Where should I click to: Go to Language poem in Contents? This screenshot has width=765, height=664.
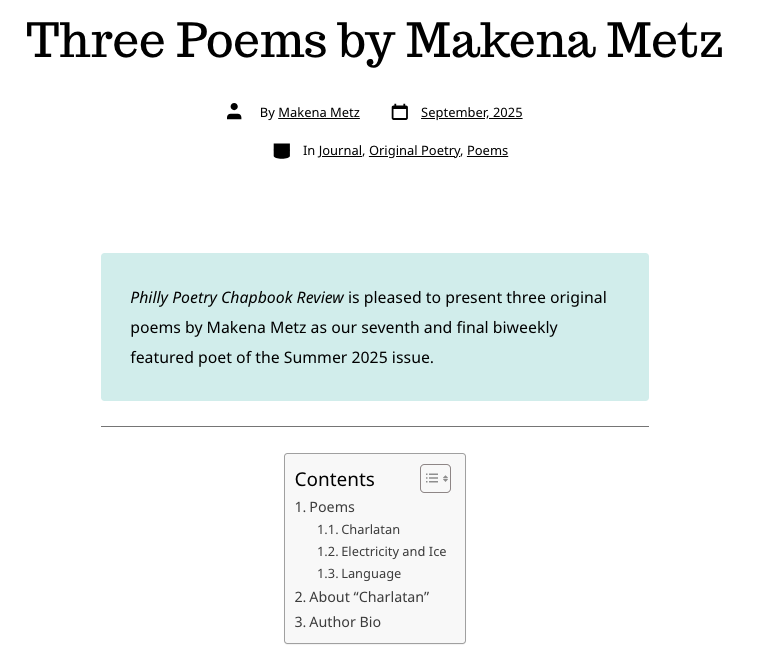click(x=371, y=574)
